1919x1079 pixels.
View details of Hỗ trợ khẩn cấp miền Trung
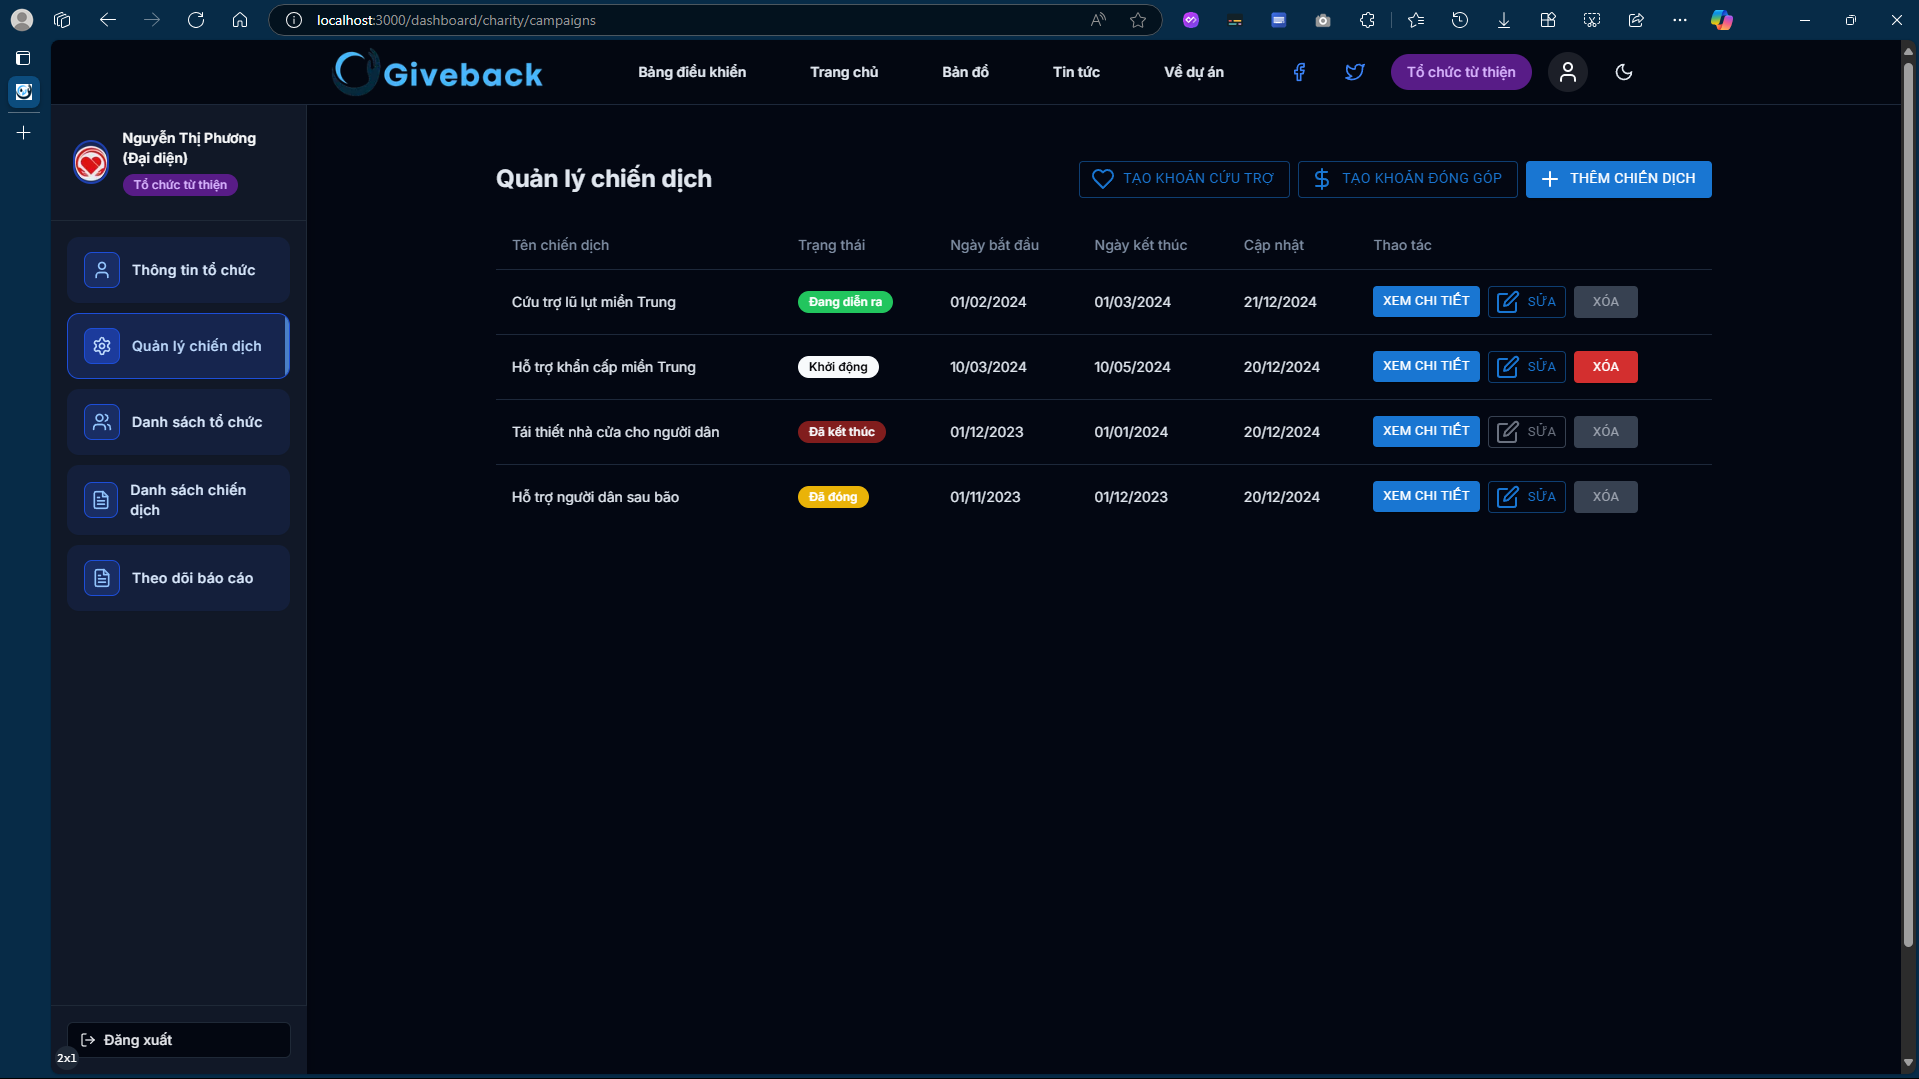(1426, 366)
